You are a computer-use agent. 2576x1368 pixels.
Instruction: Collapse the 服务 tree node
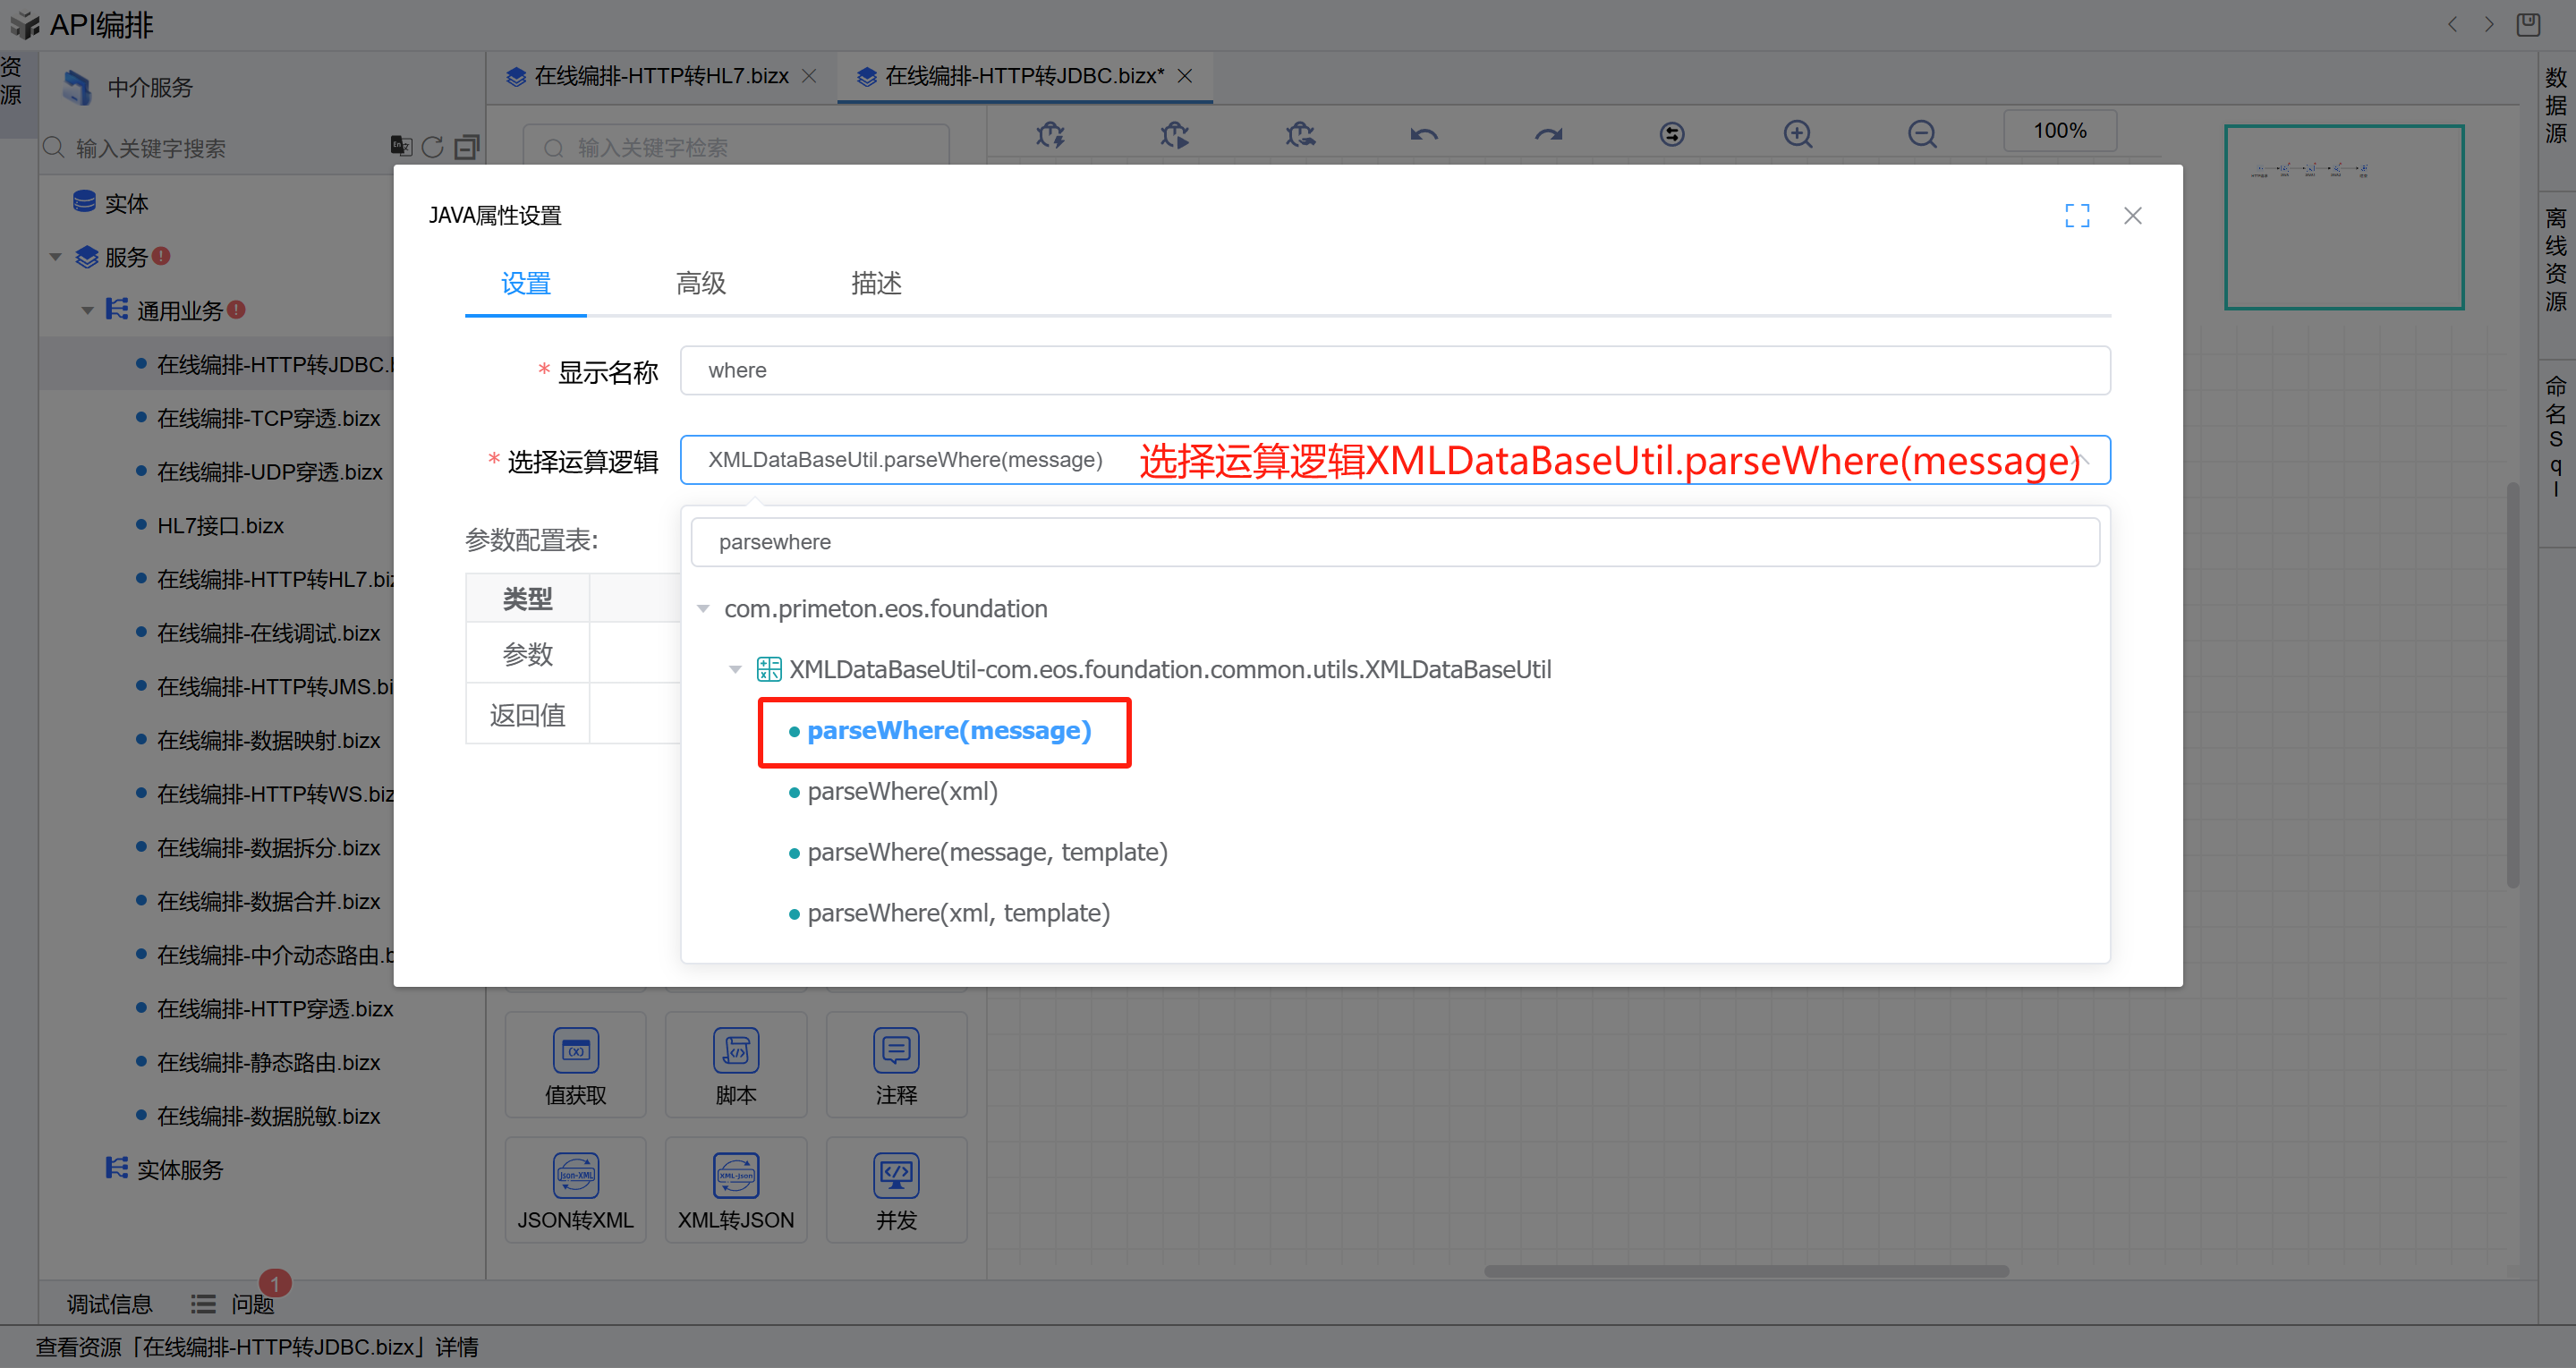tap(56, 257)
